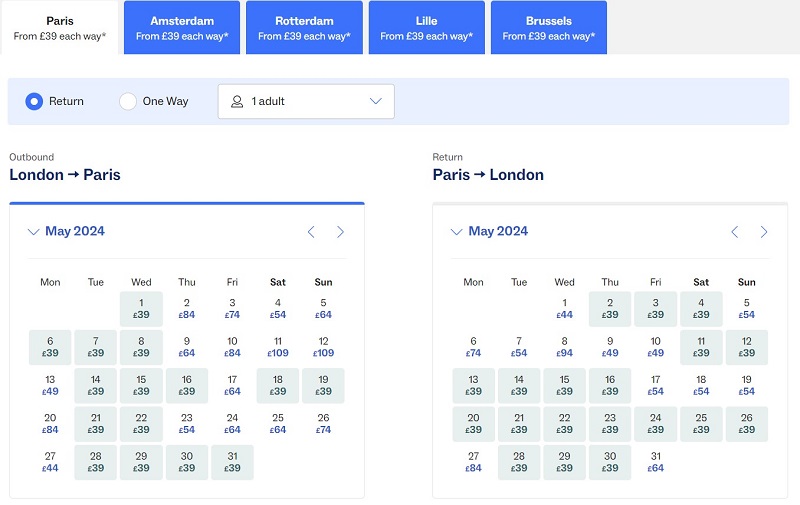Pick return date 31 May at £64
Screen dimensions: 800x505
pos(656,462)
